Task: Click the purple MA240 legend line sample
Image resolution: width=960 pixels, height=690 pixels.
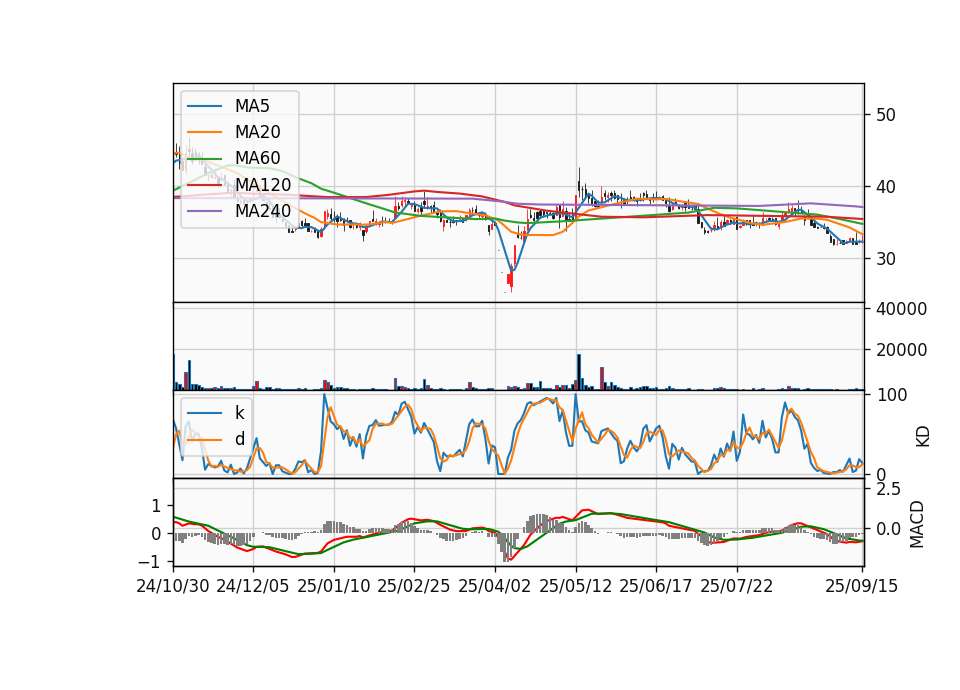Action: tap(204, 211)
